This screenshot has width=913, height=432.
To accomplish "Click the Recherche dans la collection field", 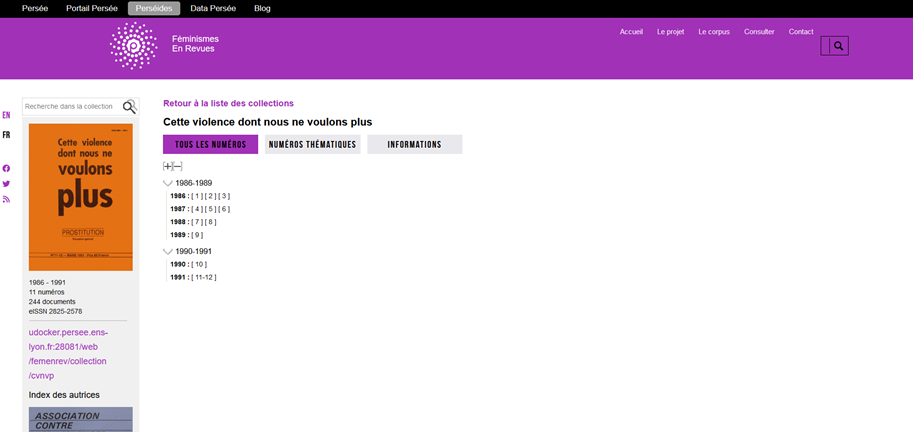I will click(x=70, y=107).
